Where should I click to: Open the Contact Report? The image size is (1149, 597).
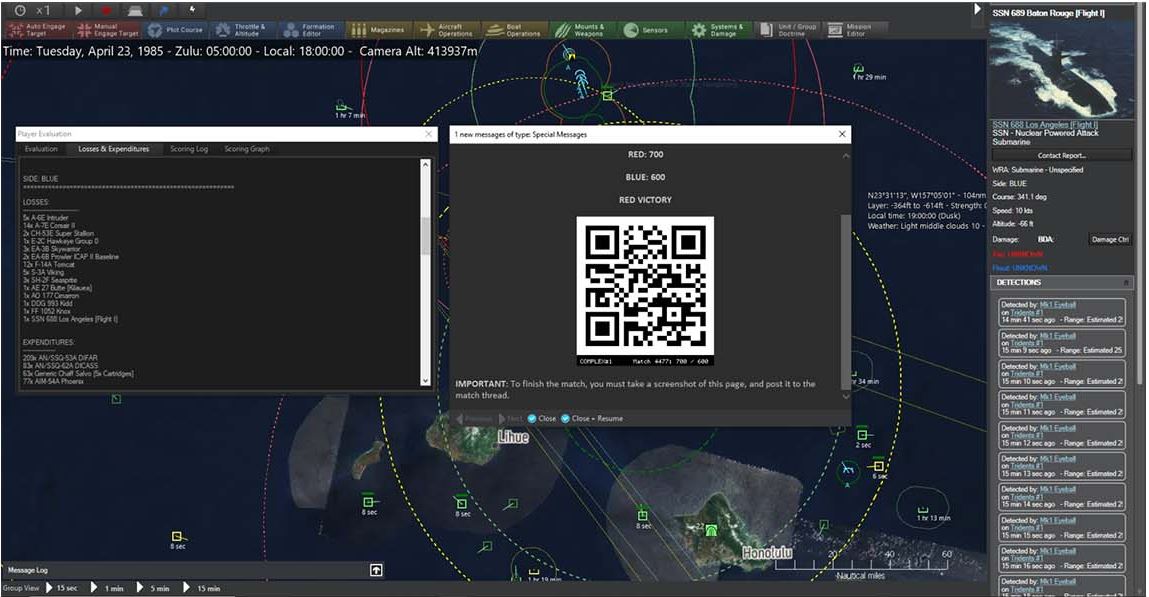point(1061,155)
